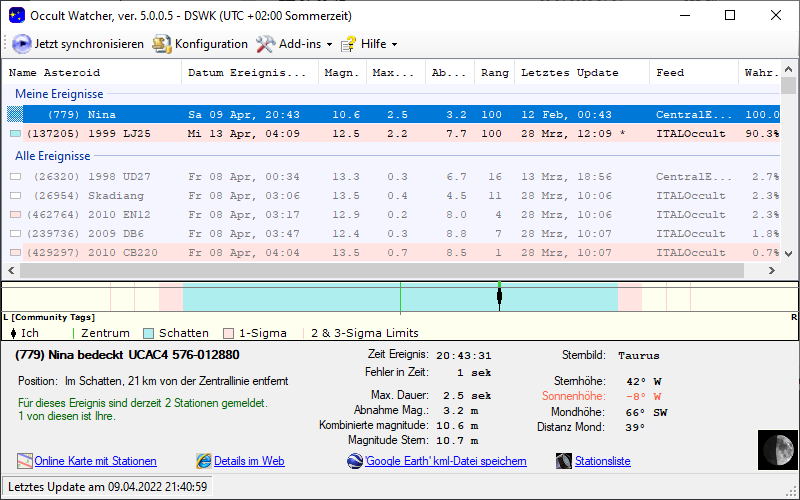800x500 pixels.
Task: Click the Stationsliste telescope icon
Action: (564, 461)
